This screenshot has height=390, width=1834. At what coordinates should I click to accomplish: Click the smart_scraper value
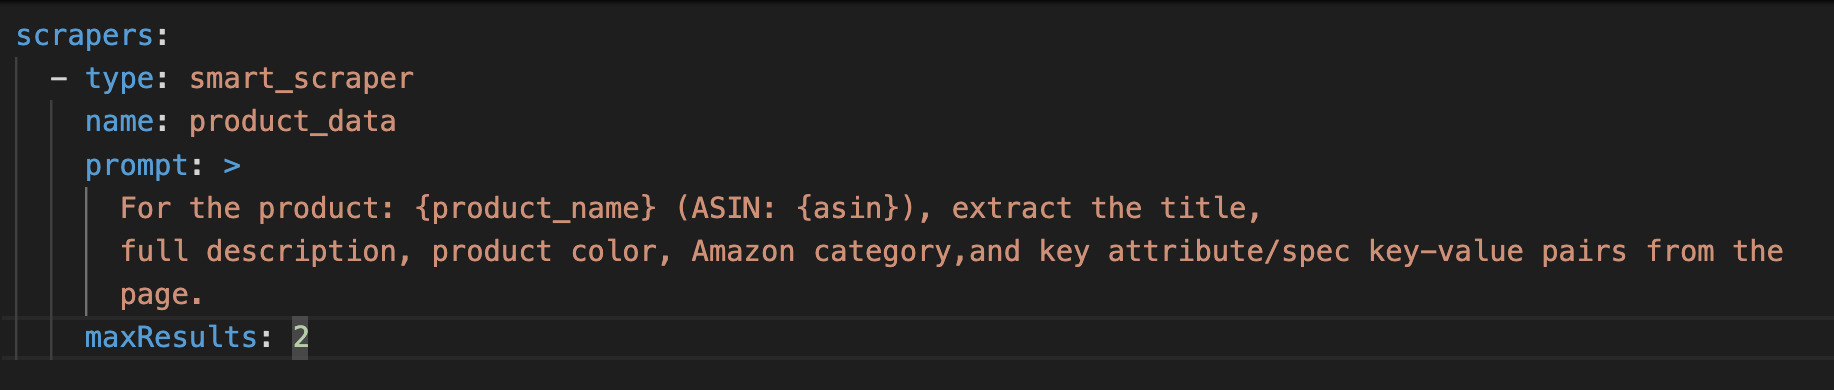[x=301, y=79]
